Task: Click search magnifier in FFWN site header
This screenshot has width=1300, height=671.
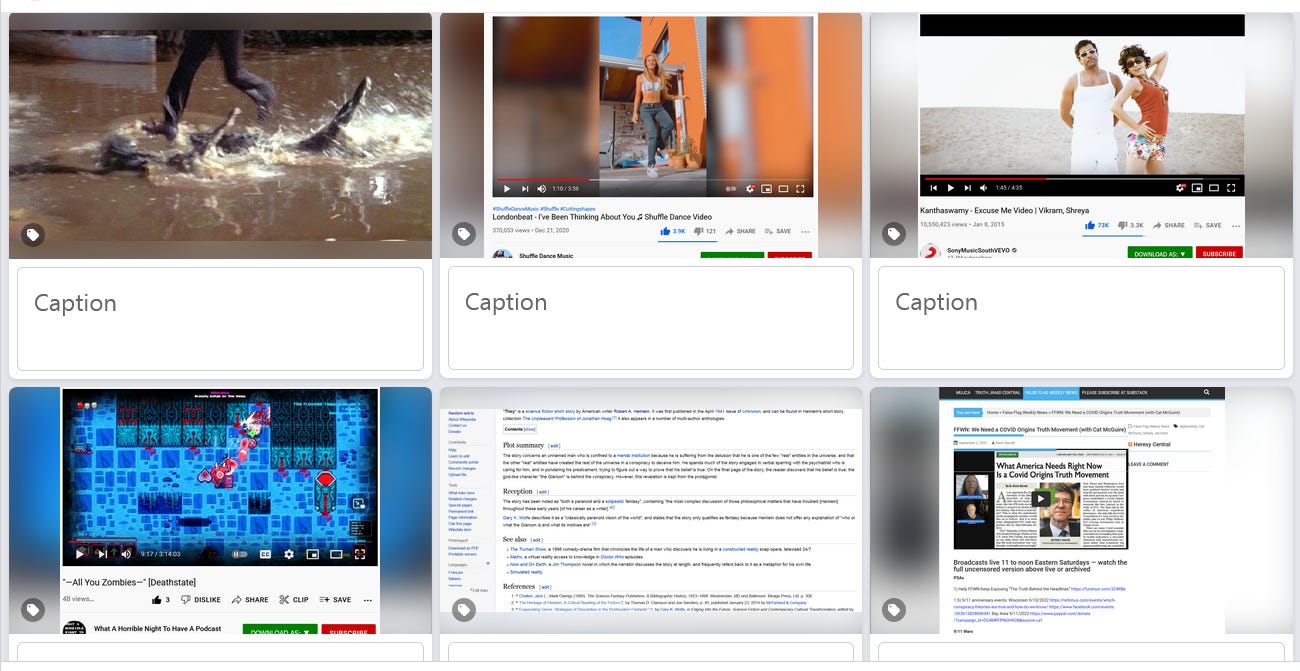Action: point(1207,393)
